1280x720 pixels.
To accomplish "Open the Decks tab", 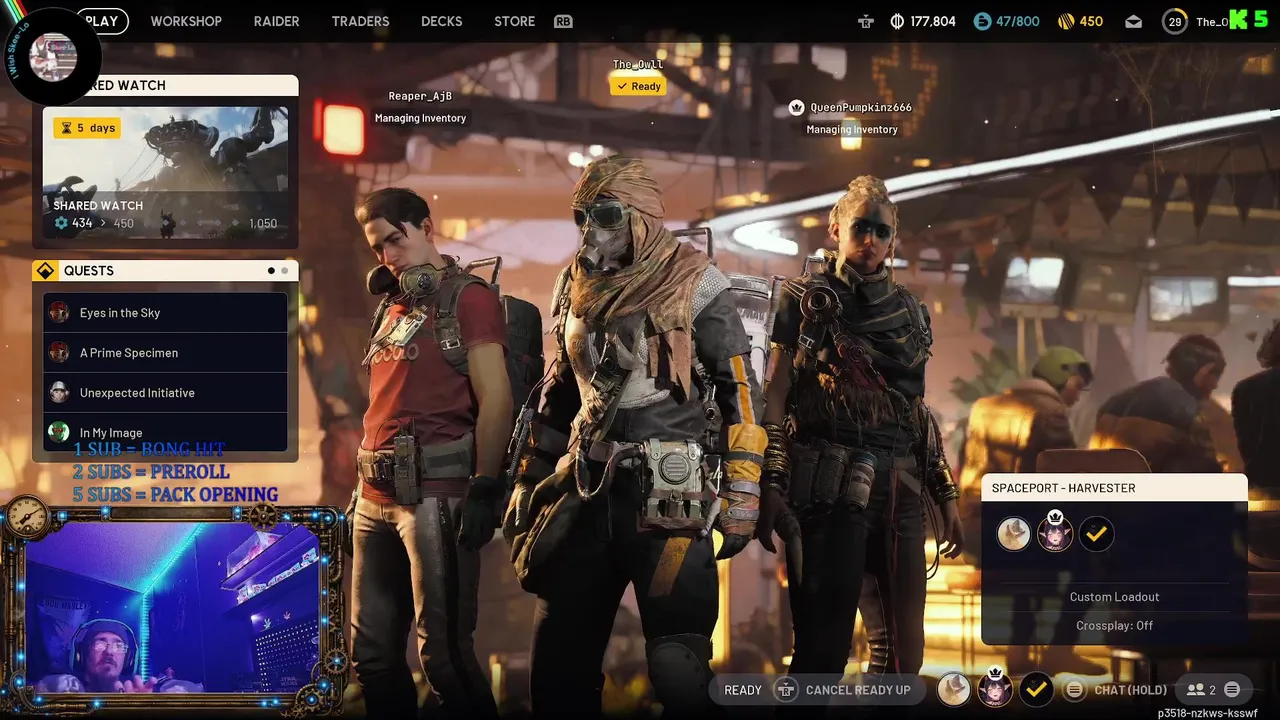I will [441, 21].
